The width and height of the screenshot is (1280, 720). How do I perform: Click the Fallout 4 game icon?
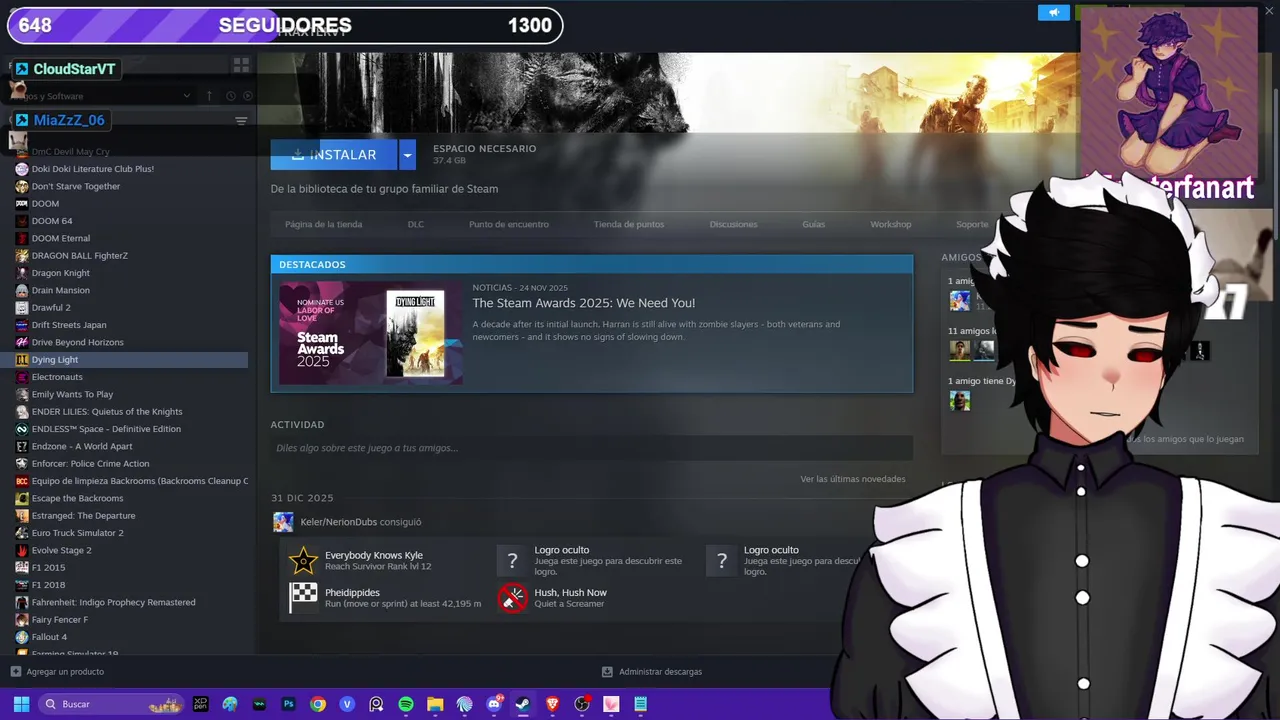tap(22, 637)
